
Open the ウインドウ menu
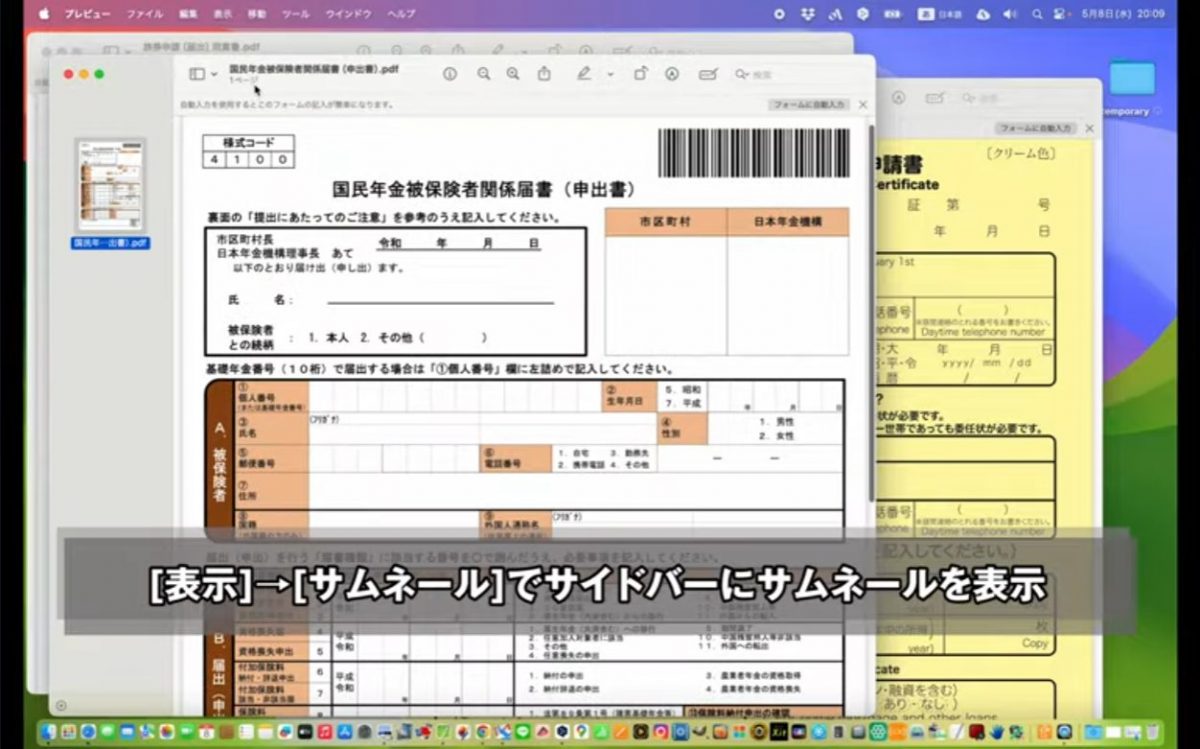coord(348,14)
